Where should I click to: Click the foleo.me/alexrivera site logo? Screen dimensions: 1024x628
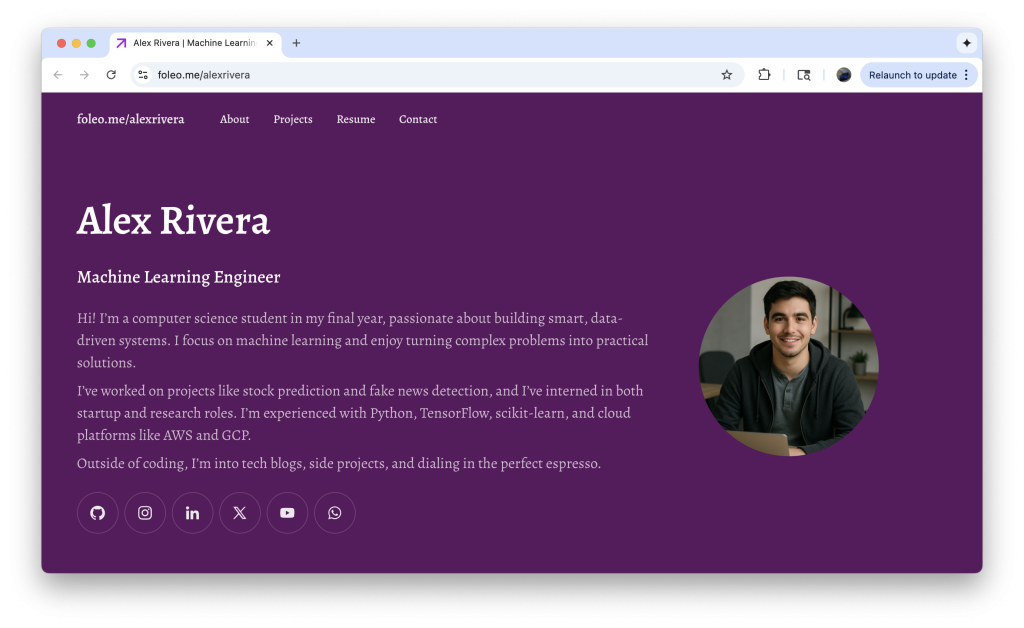click(131, 119)
